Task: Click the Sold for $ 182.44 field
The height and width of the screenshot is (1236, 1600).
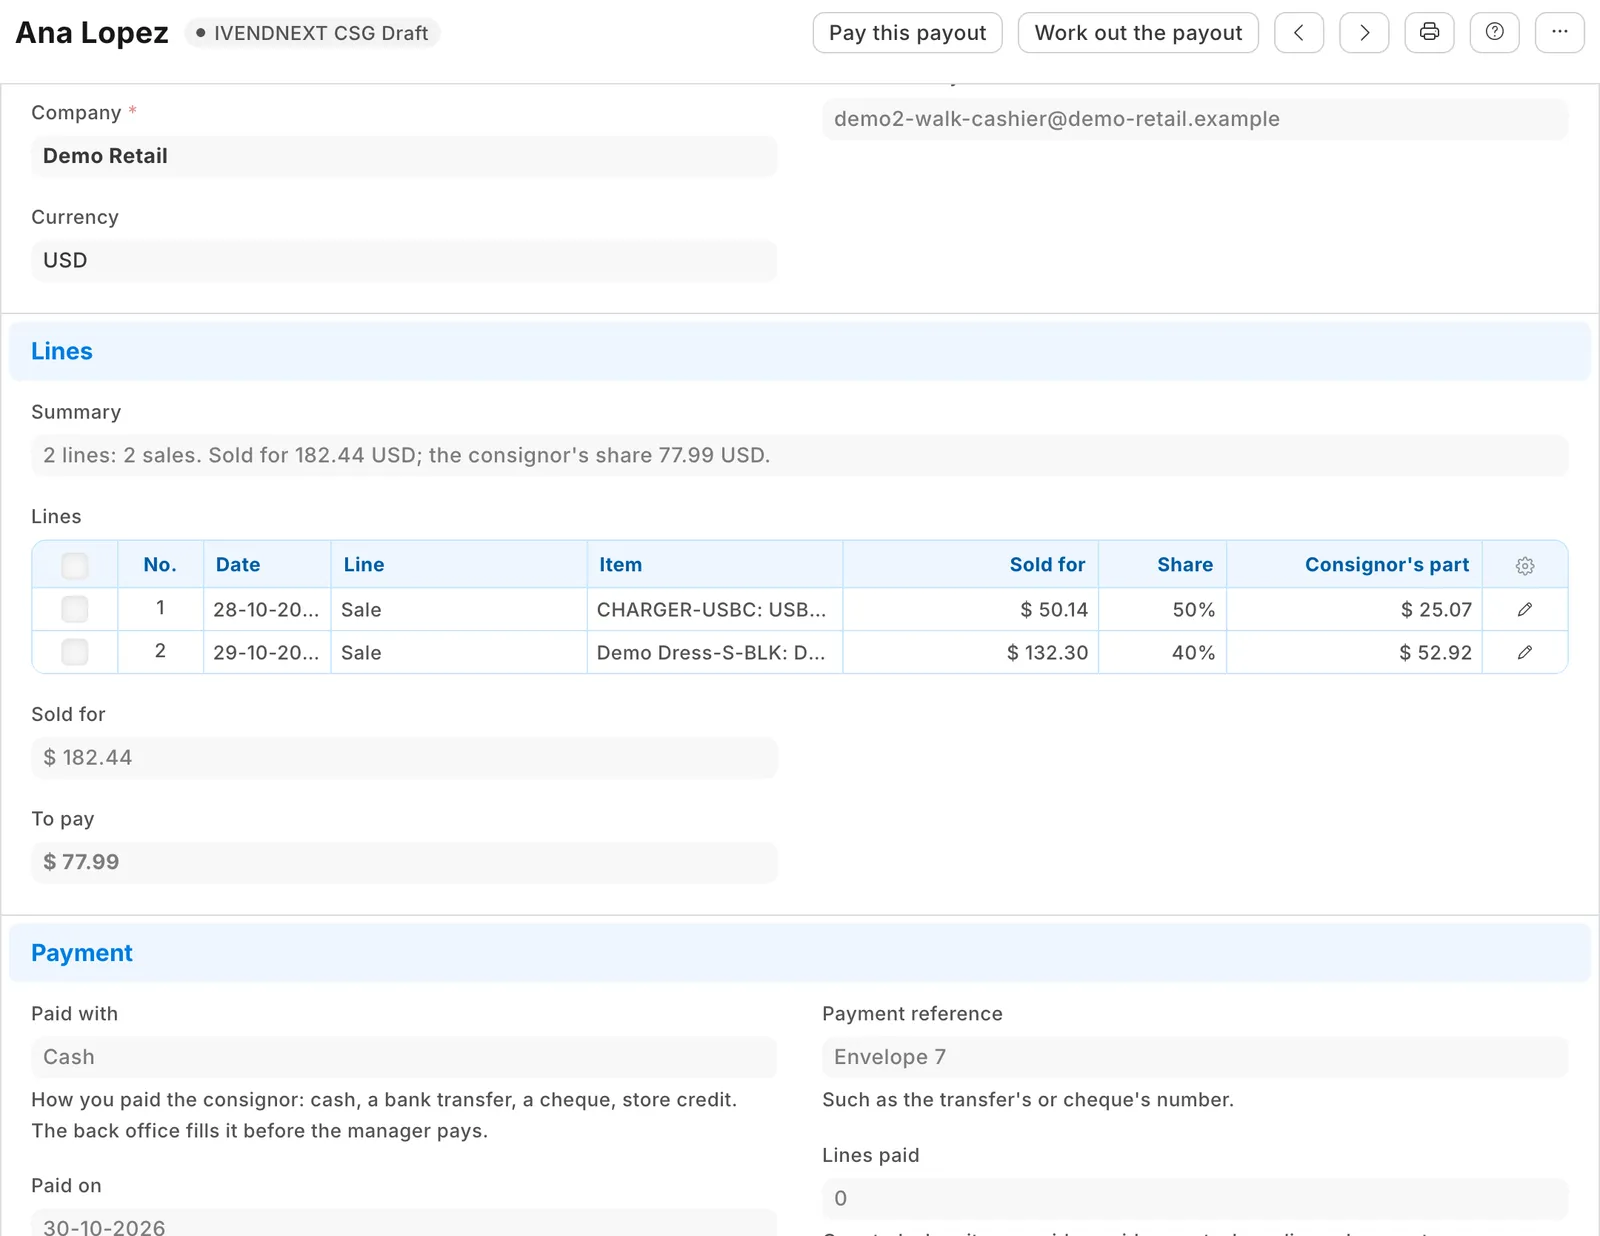Action: point(404,757)
